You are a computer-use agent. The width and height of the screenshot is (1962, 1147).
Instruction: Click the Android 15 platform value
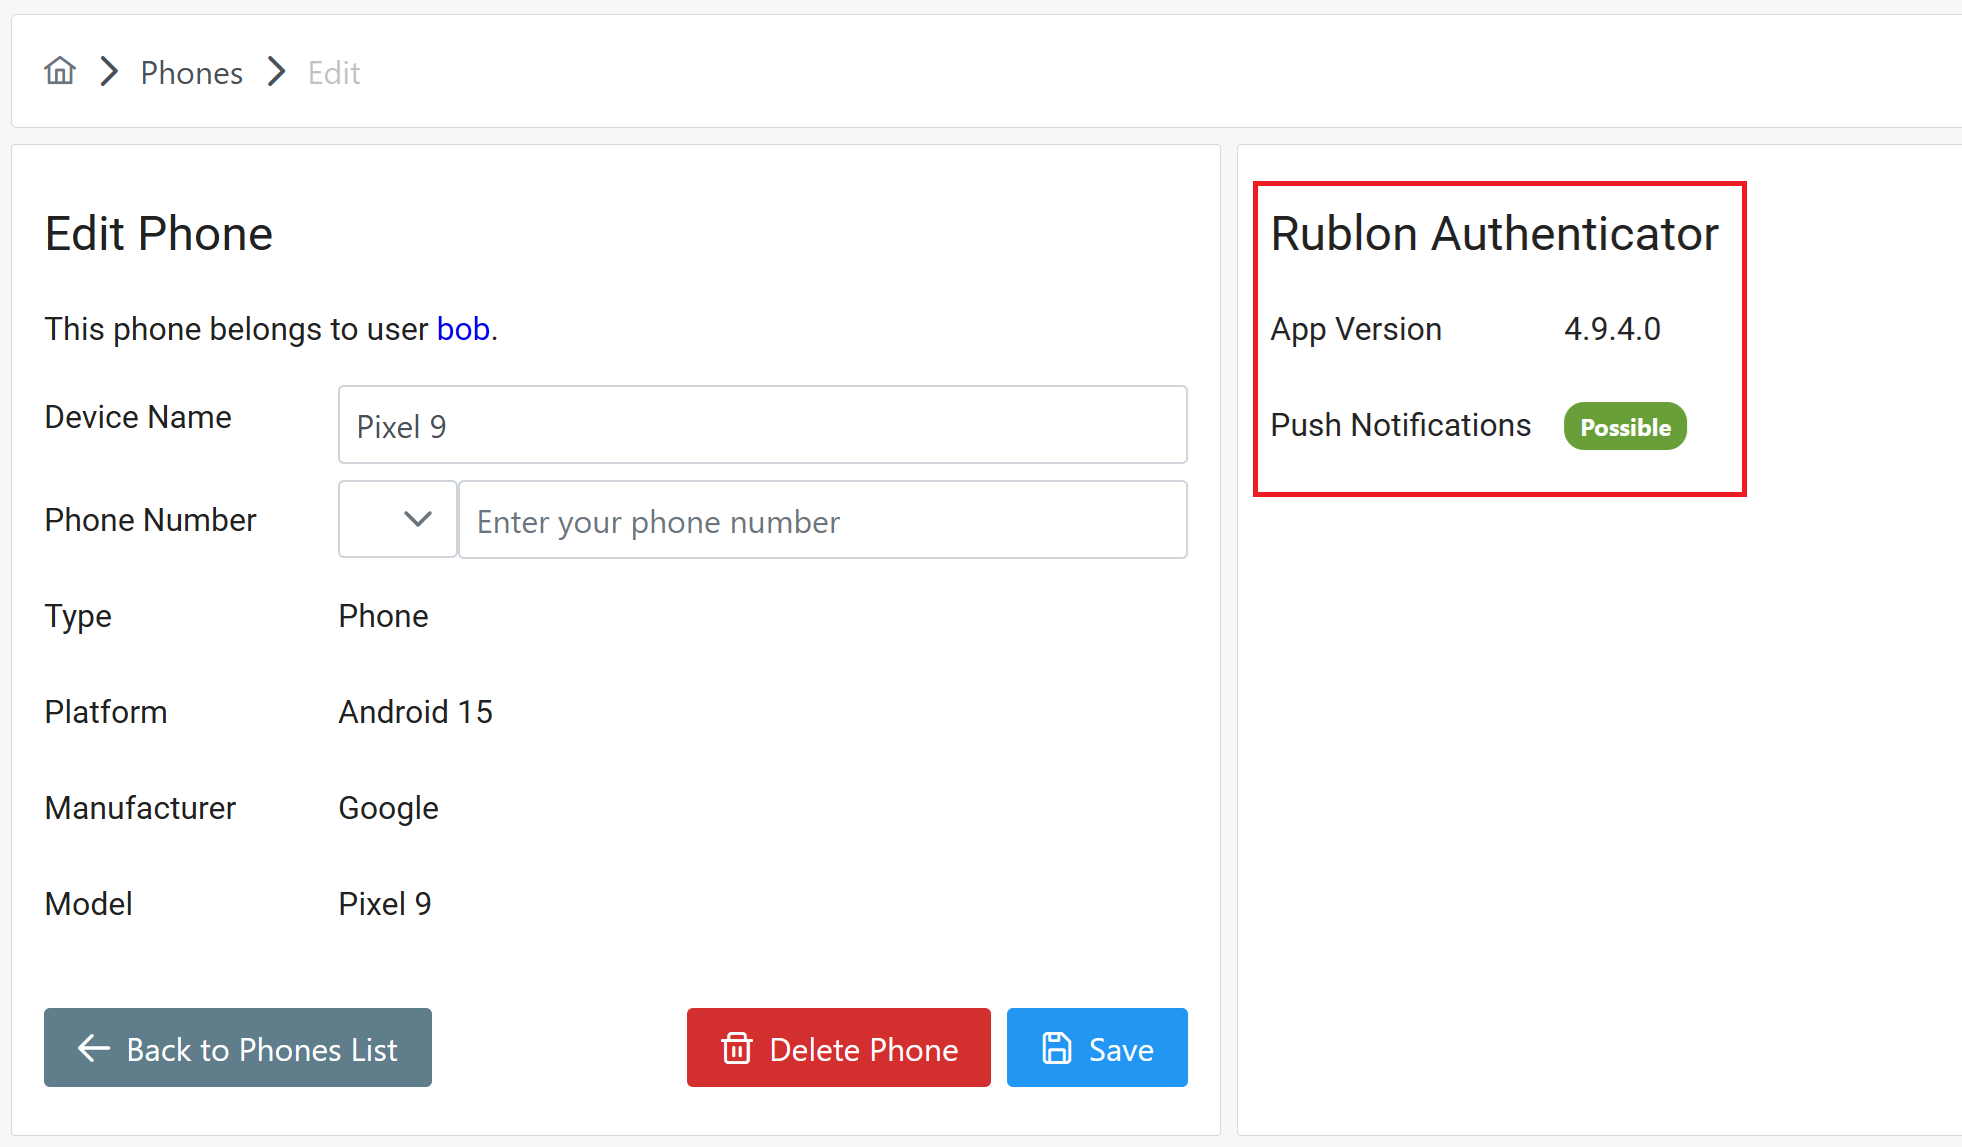pyautogui.click(x=415, y=712)
